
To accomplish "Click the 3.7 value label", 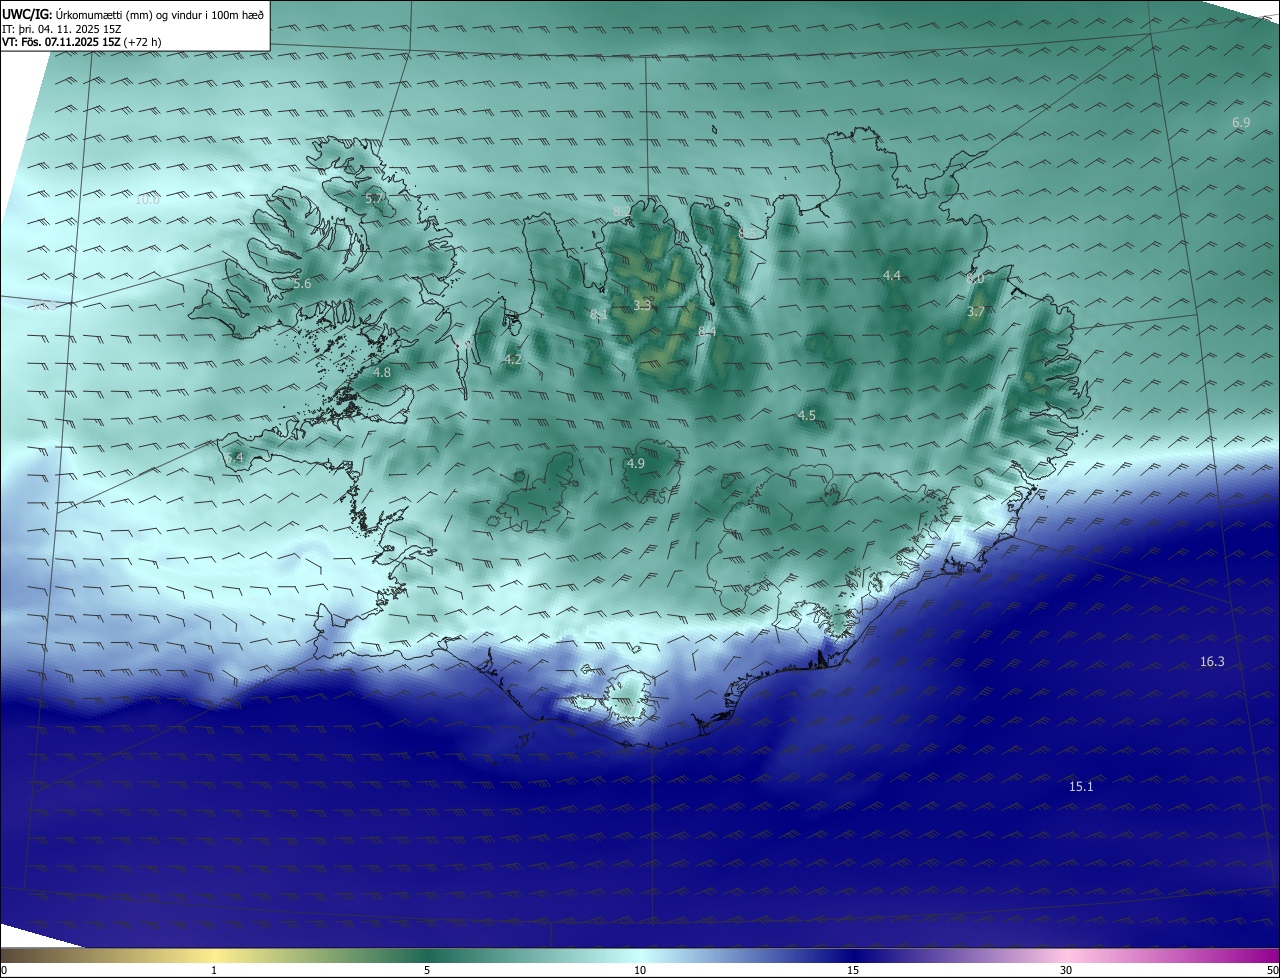I will coord(976,312).
